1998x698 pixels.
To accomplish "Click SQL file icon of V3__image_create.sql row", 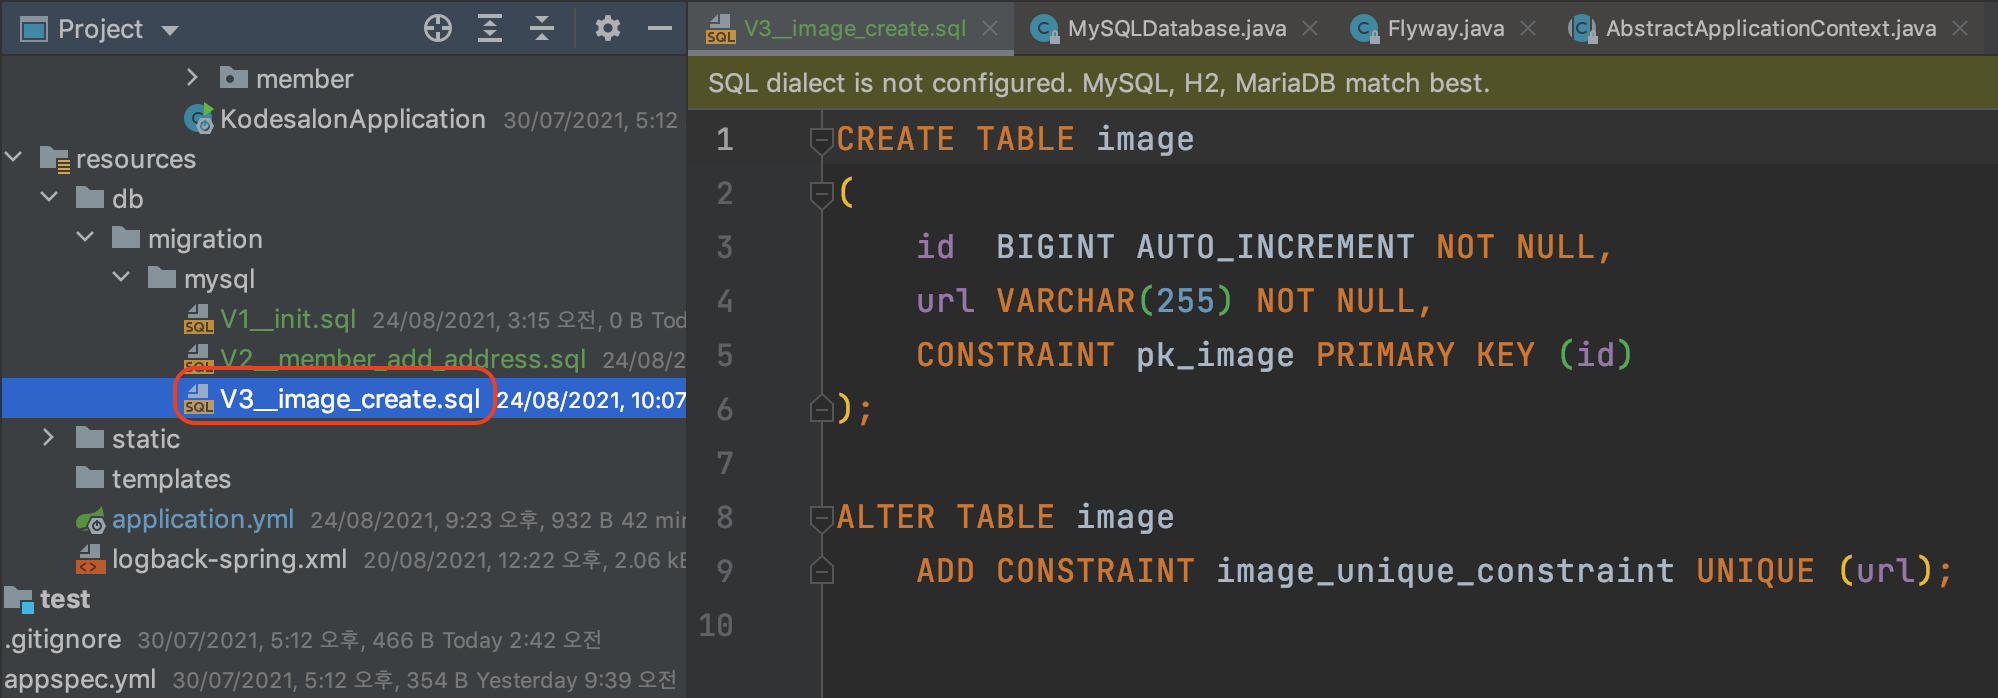I will [x=199, y=399].
